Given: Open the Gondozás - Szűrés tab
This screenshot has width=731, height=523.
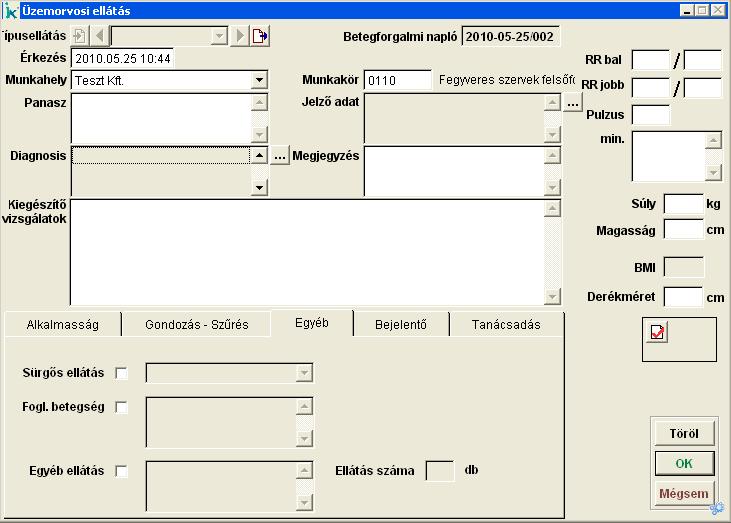Looking at the screenshot, I should [x=196, y=325].
